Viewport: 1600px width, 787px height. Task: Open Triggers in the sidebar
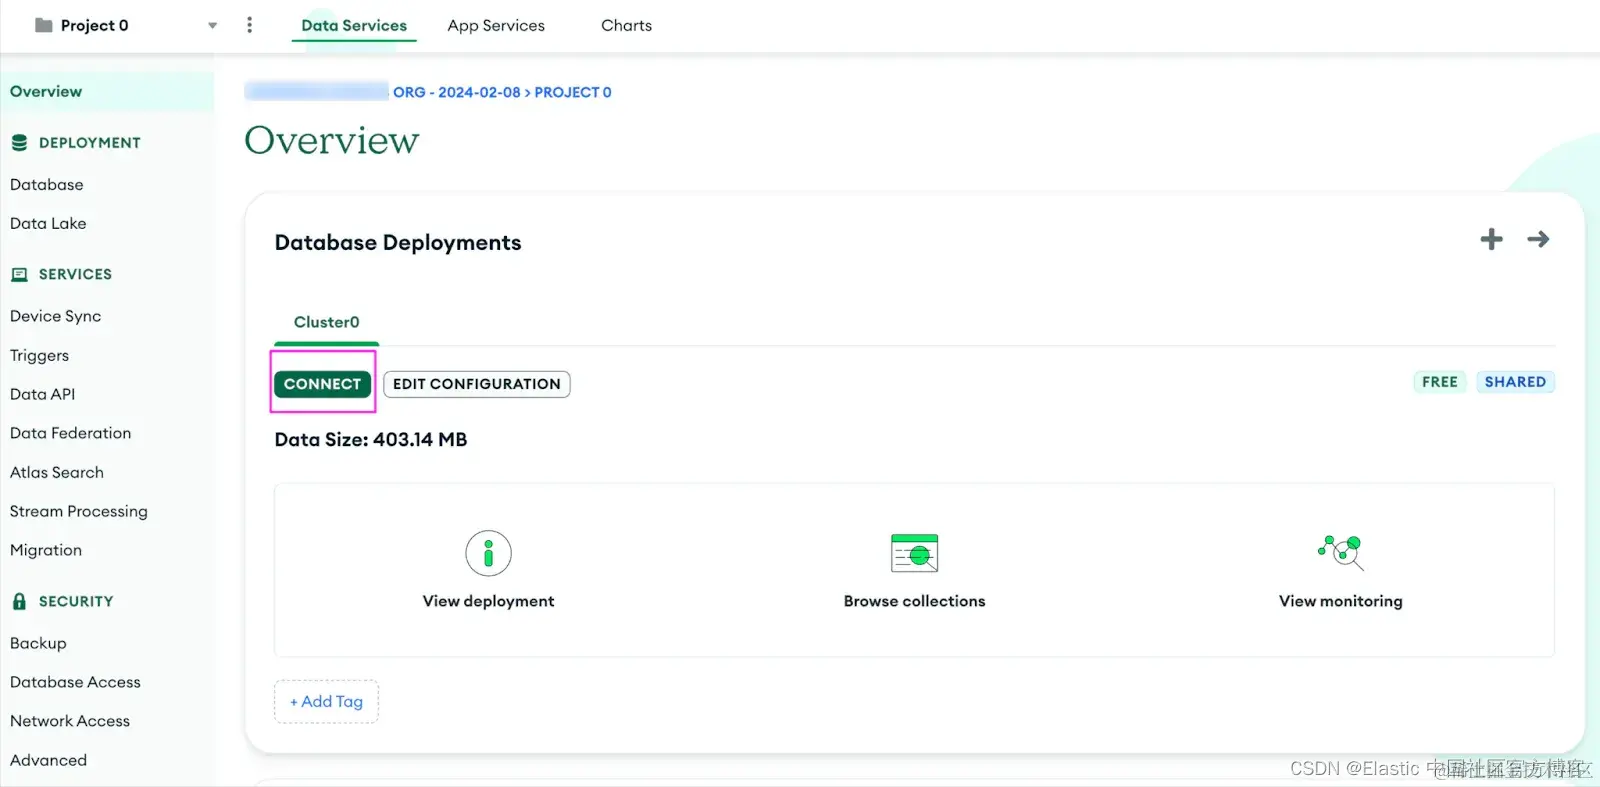[40, 355]
